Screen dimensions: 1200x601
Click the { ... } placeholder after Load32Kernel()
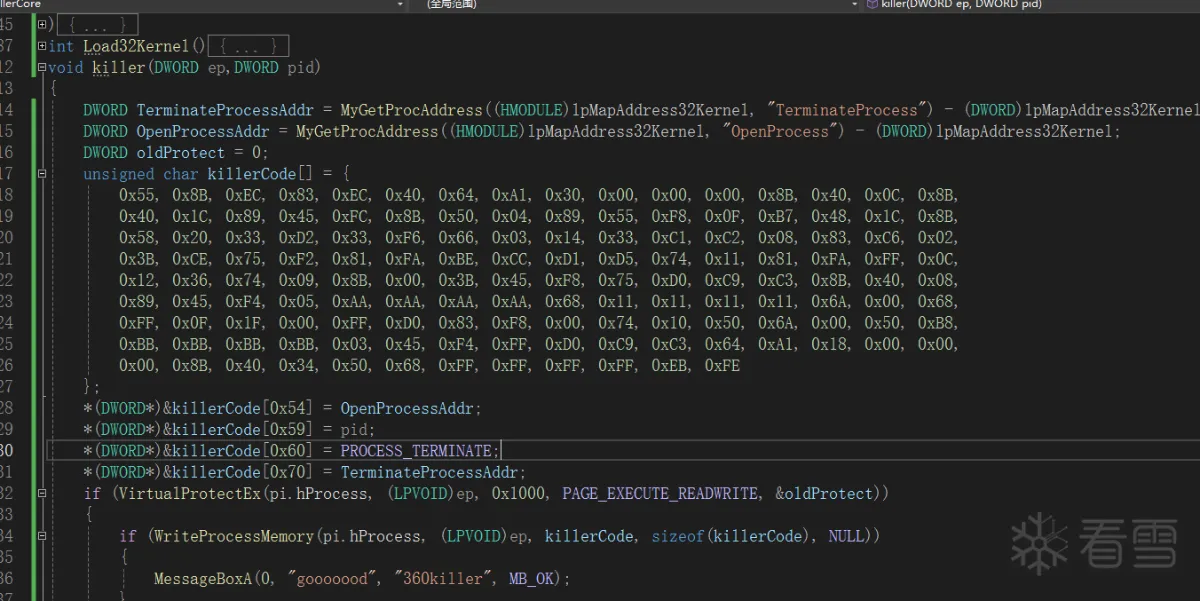250,46
